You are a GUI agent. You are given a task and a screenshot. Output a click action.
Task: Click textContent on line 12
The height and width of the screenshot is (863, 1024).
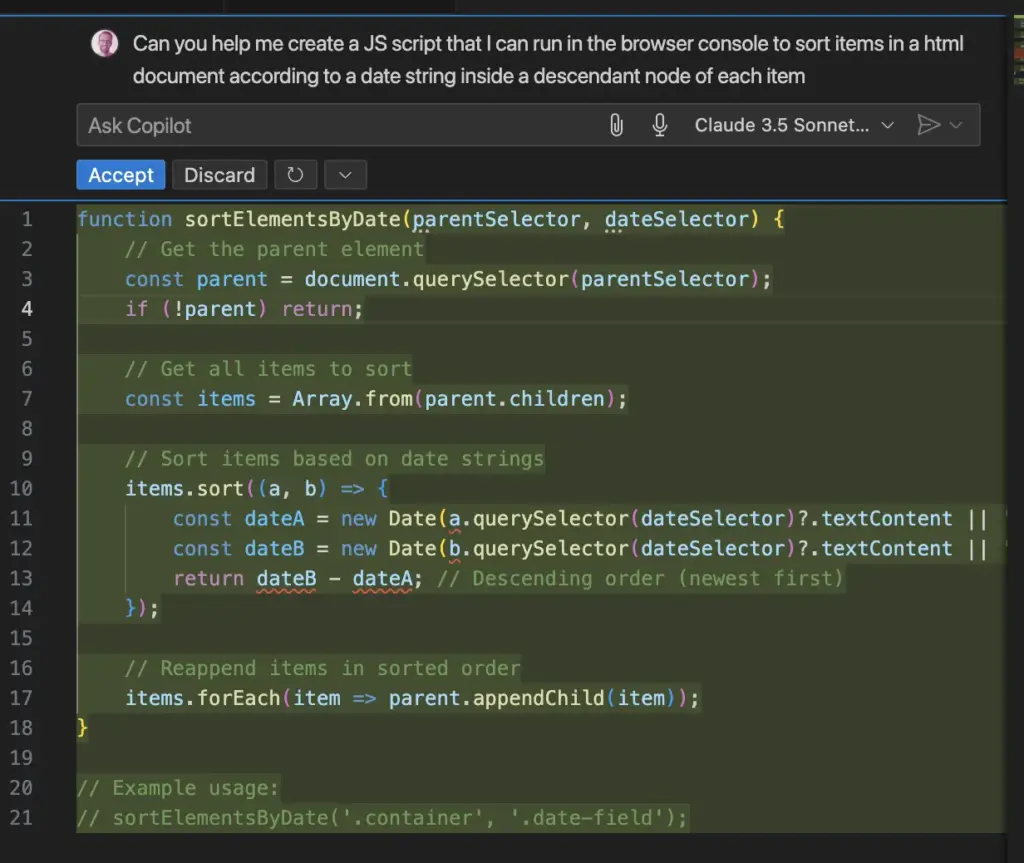coord(887,548)
